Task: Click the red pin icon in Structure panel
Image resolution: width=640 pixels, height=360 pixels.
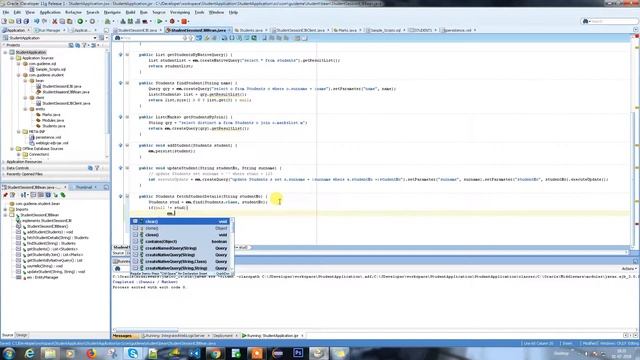Action: coord(5,195)
